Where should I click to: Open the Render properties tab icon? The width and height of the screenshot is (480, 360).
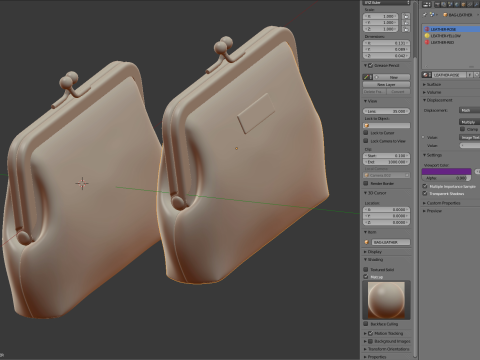[x=438, y=5]
